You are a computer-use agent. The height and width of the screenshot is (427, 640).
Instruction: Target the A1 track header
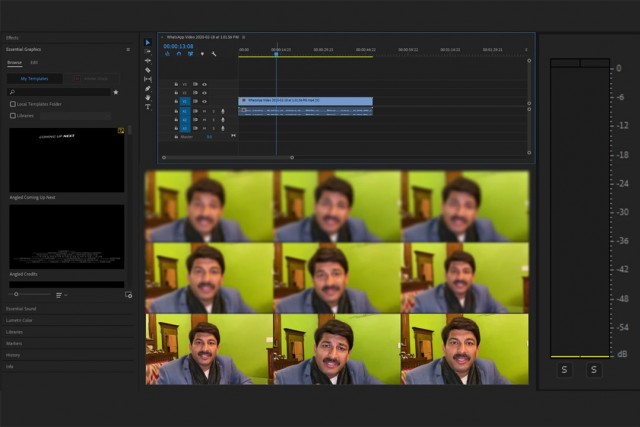[184, 111]
